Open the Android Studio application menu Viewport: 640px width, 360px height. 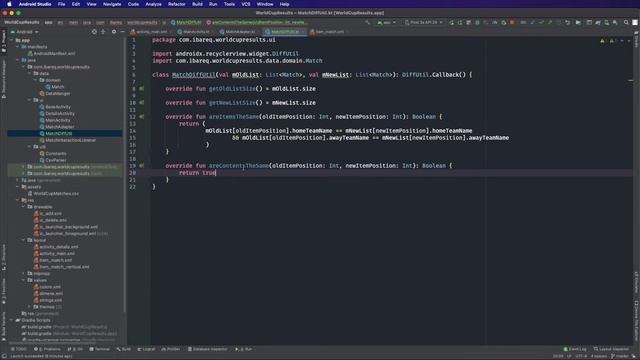(35, 4)
